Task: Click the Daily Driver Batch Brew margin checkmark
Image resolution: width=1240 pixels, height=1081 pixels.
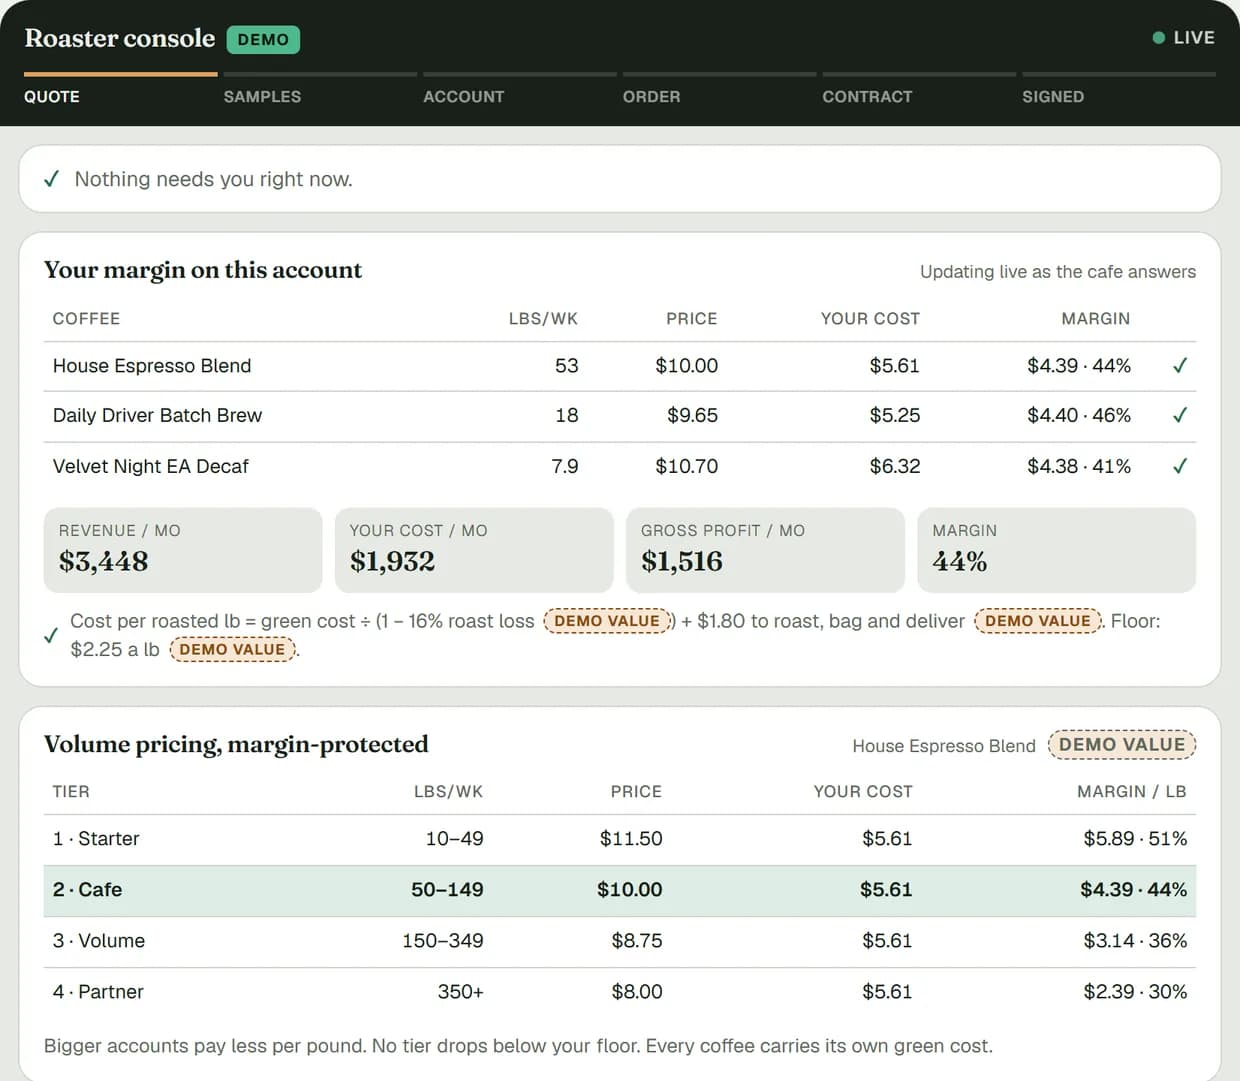Action: pos(1180,415)
